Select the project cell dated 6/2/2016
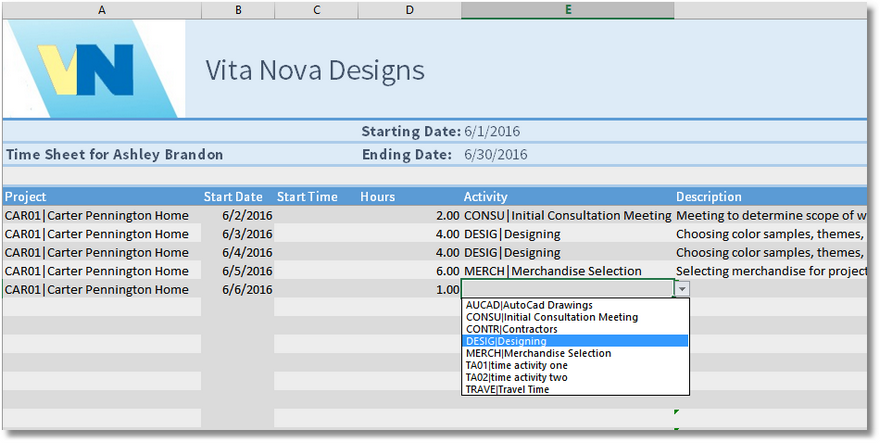The height and width of the screenshot is (443, 880). click(102, 216)
